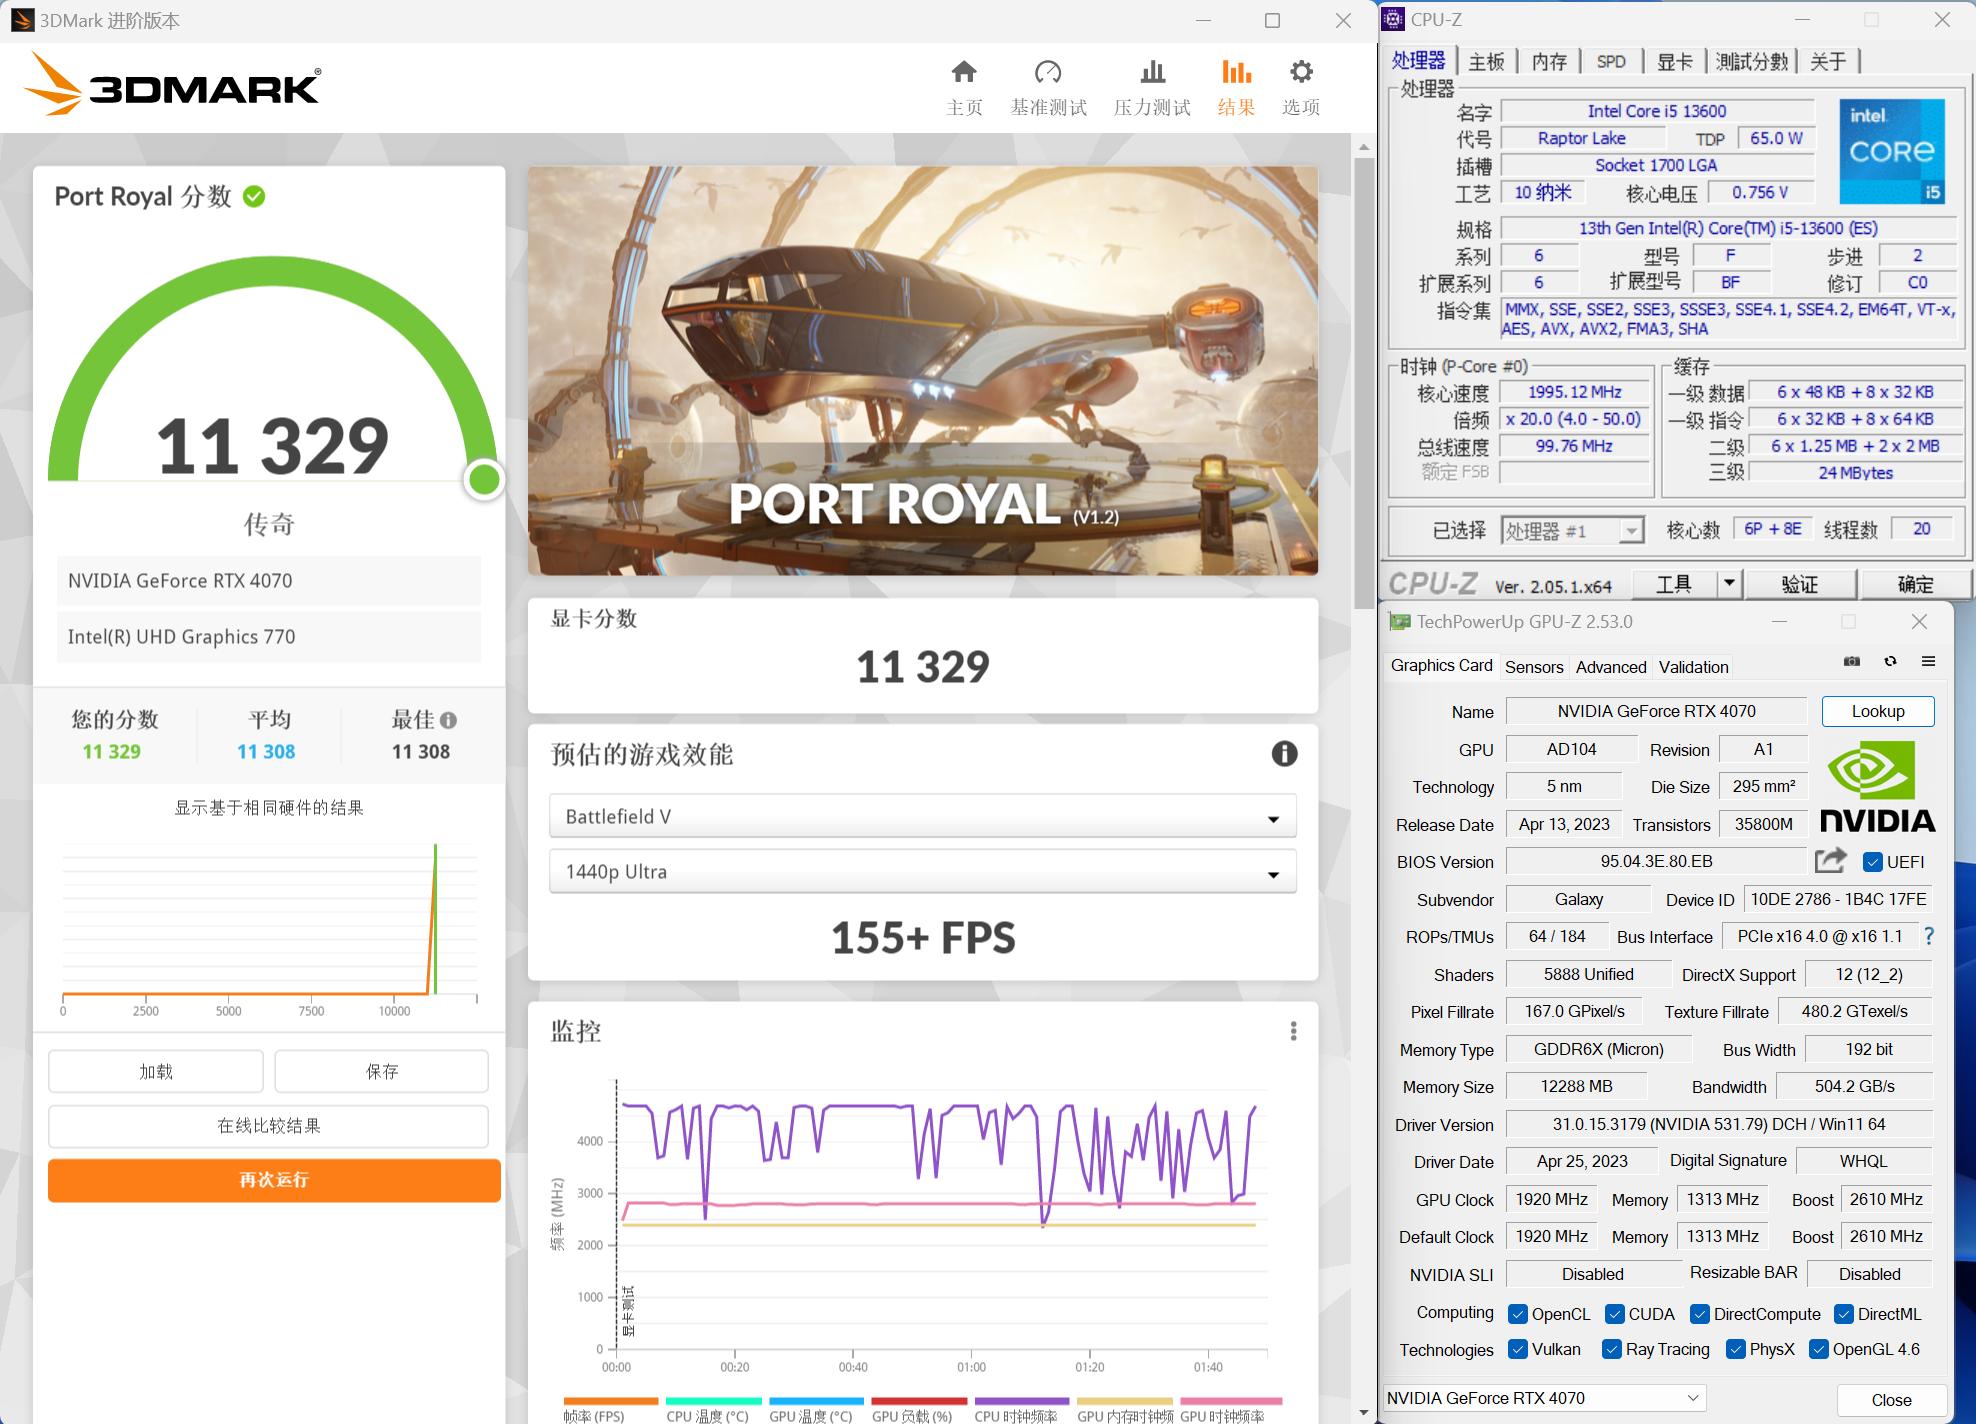
Task: Click the Lookup button in GPU-Z
Action: pos(1878,711)
